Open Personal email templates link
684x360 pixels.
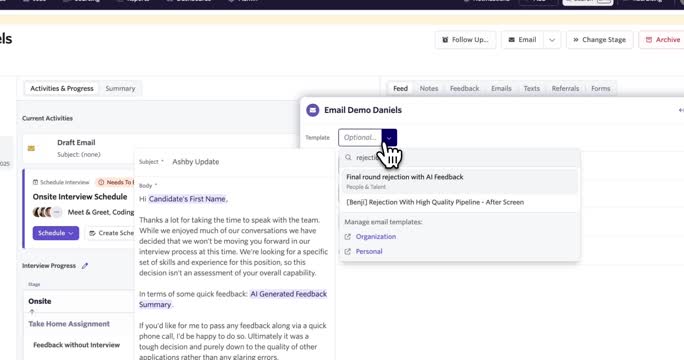pyautogui.click(x=369, y=251)
